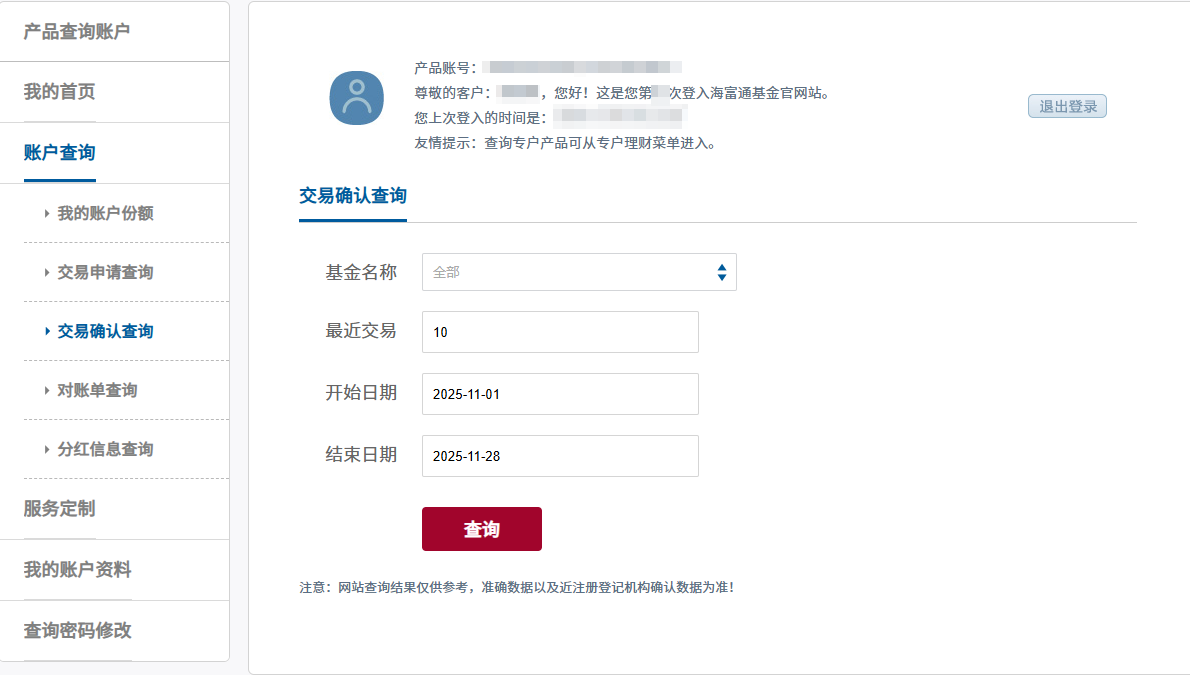Viewport: 1190px width, 675px height.
Task: Click the 开始日期 date field
Action: (560, 394)
